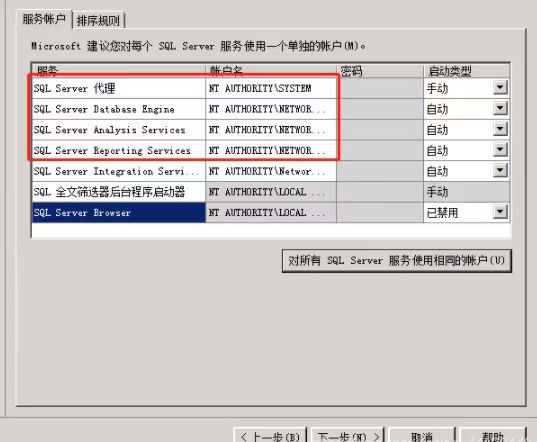
Task: Open startup type dropdown for Integration Services
Action: coord(500,171)
